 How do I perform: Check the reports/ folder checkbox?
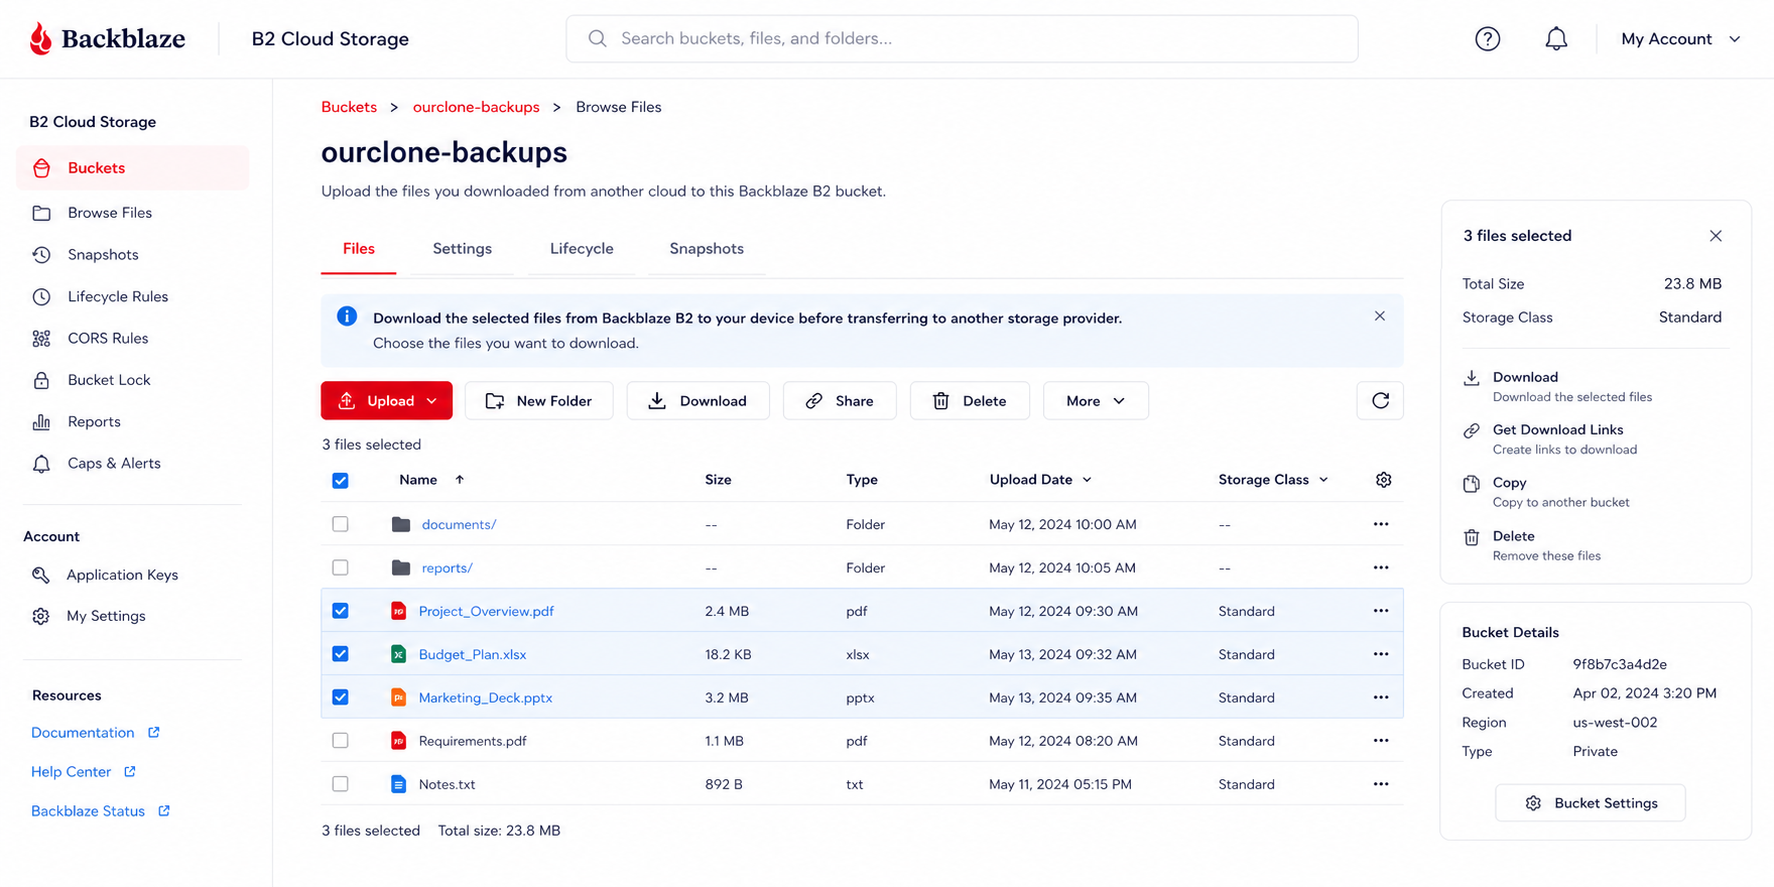coord(340,567)
